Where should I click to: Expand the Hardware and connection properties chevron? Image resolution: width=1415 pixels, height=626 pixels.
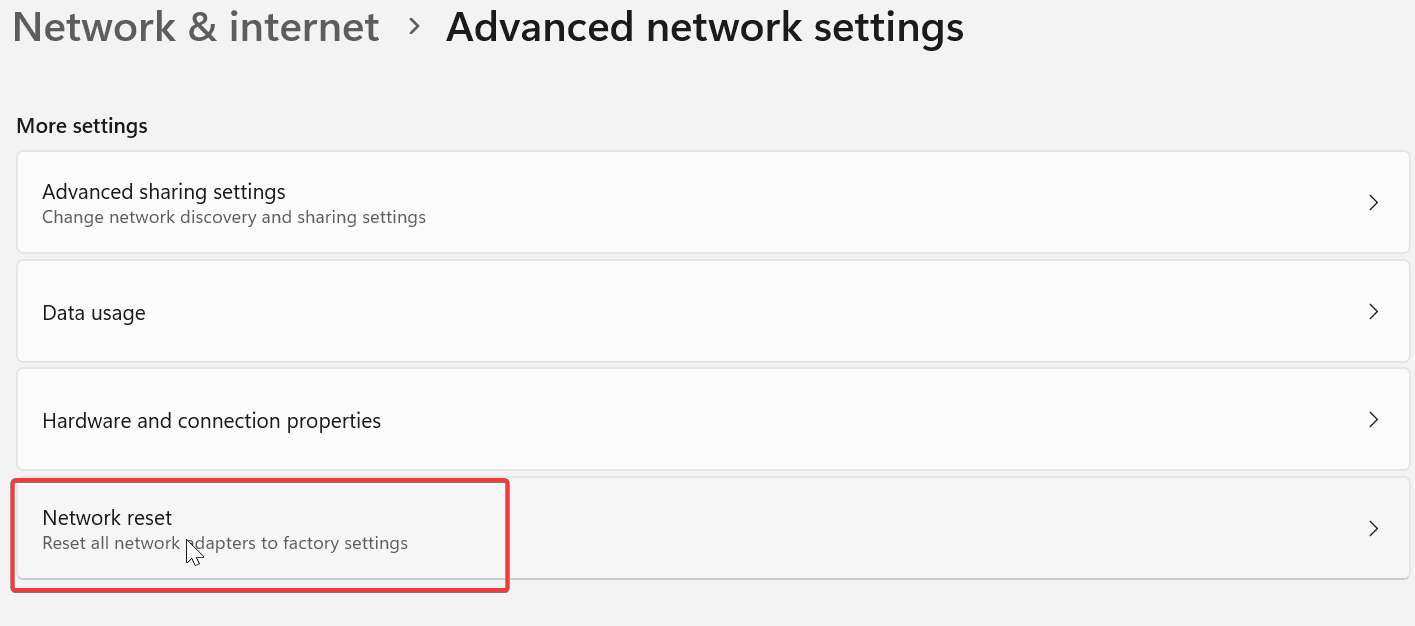pyautogui.click(x=1374, y=420)
